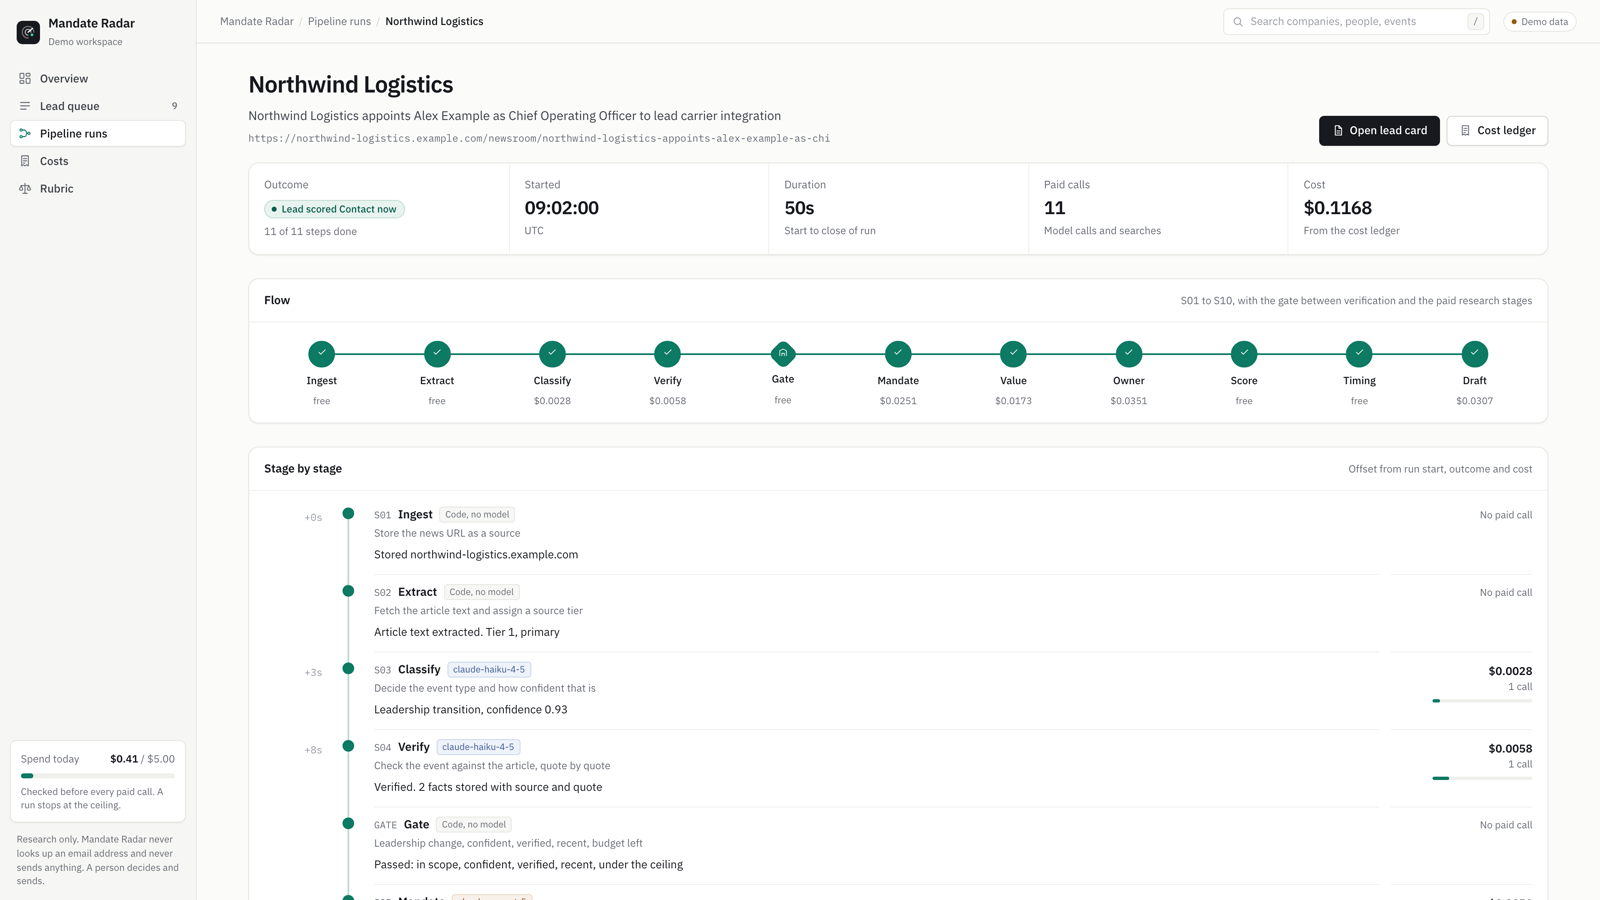
Task: Open Overview in the sidebar
Action: 98,78
